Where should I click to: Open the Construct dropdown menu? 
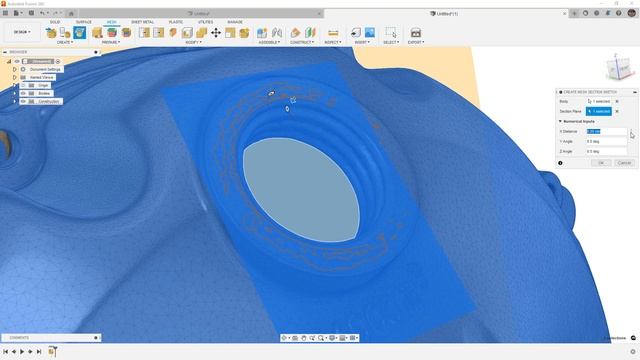(x=302, y=42)
